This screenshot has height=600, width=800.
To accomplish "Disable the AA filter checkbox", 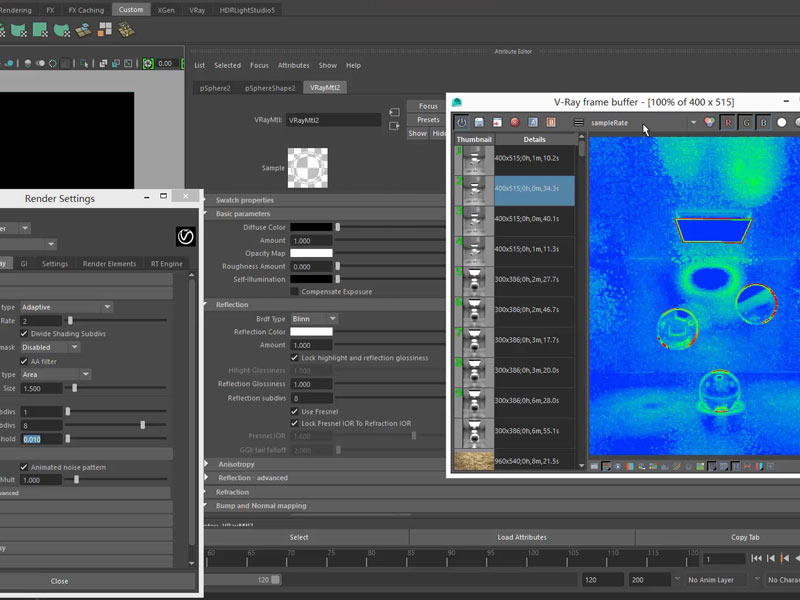I will 24,361.
